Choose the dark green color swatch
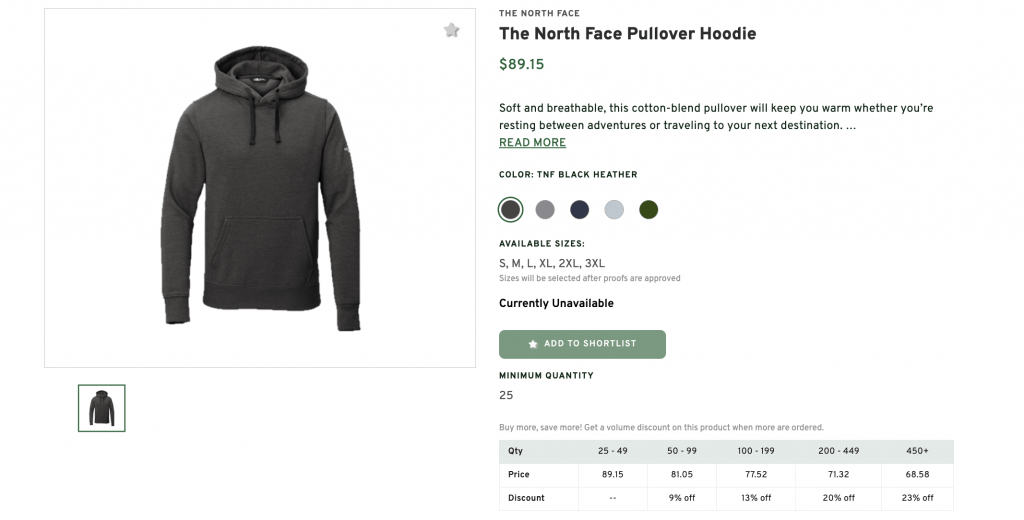This screenshot has height=520, width=1024. [x=649, y=209]
